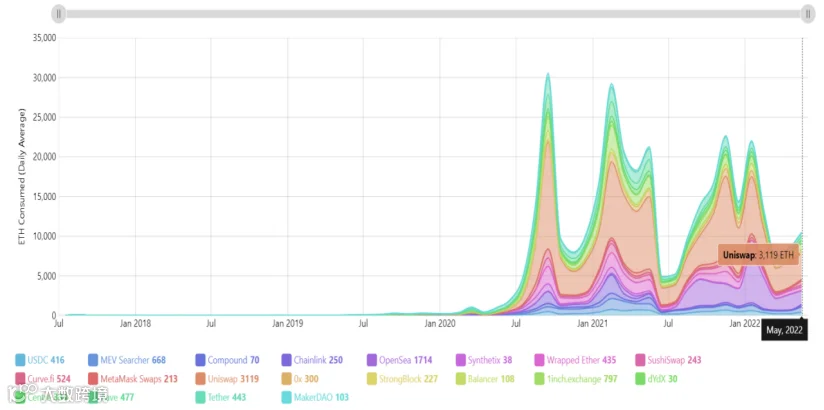This screenshot has width=824, height=410.
Task: Hide the OpenSea series in the legend
Action: pos(401,361)
